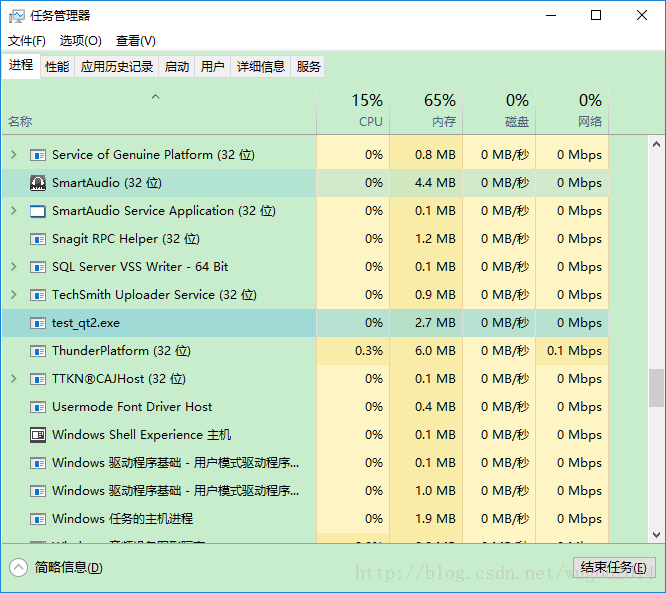The width and height of the screenshot is (666, 593).
Task: Click the vertical scrollbar thumb
Action: [x=656, y=388]
